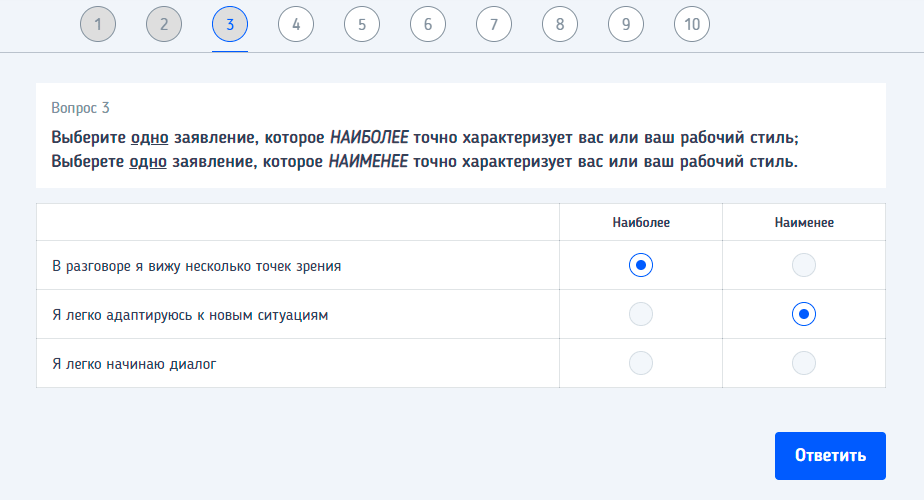Submit answer with the 'Ответить' button

tap(830, 456)
